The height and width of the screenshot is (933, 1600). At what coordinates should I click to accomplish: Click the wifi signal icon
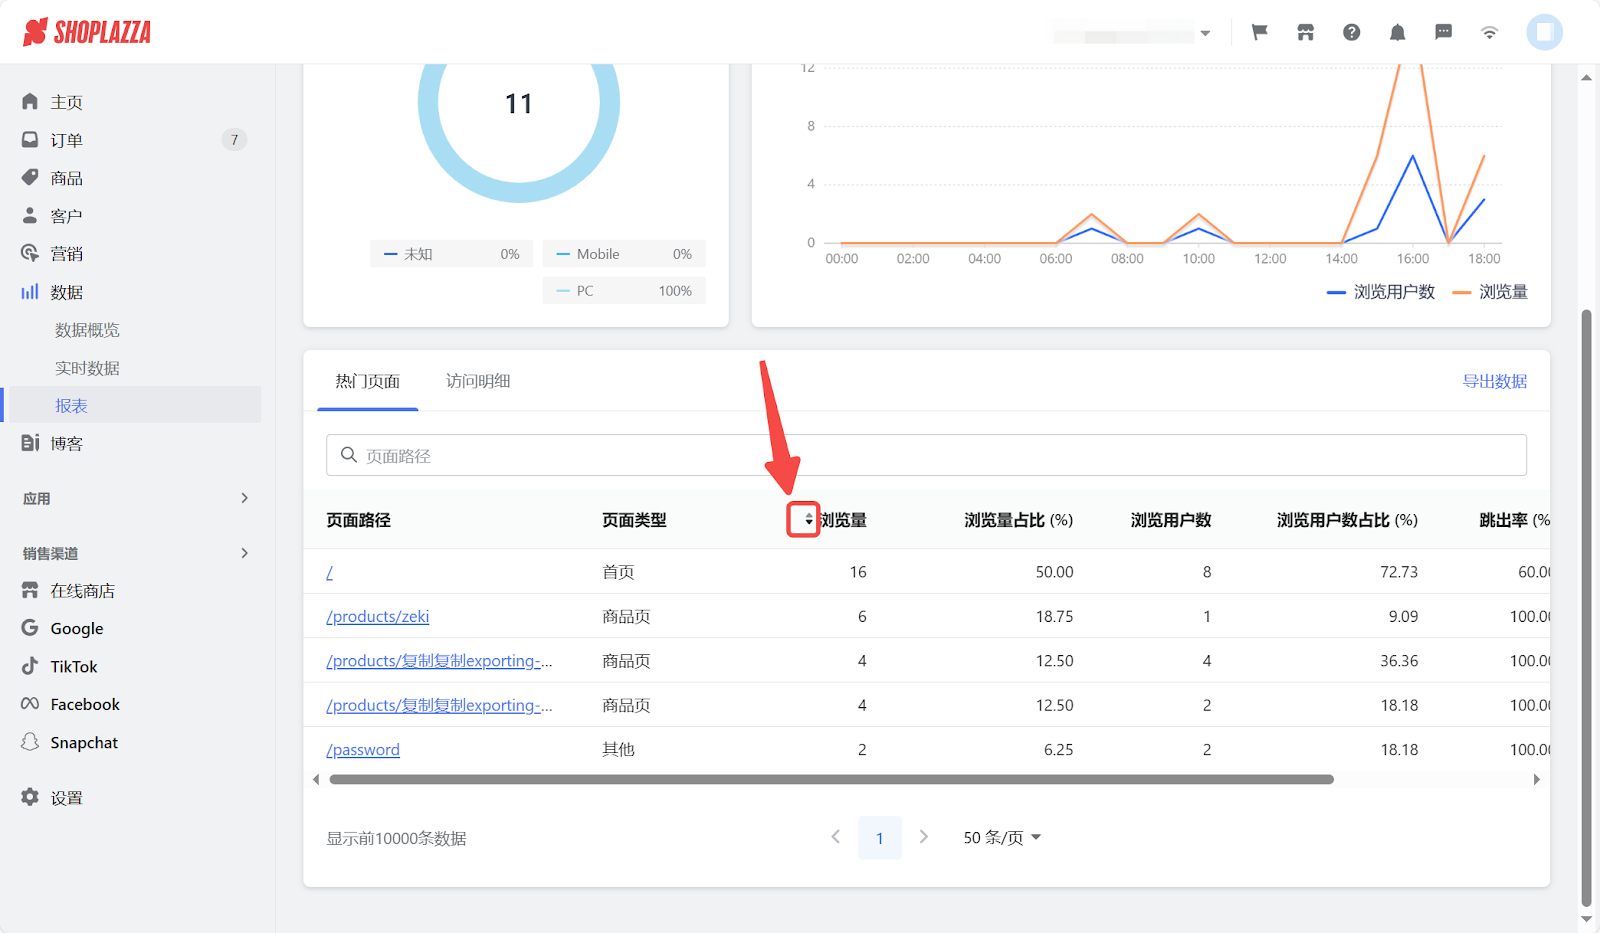pyautogui.click(x=1490, y=32)
